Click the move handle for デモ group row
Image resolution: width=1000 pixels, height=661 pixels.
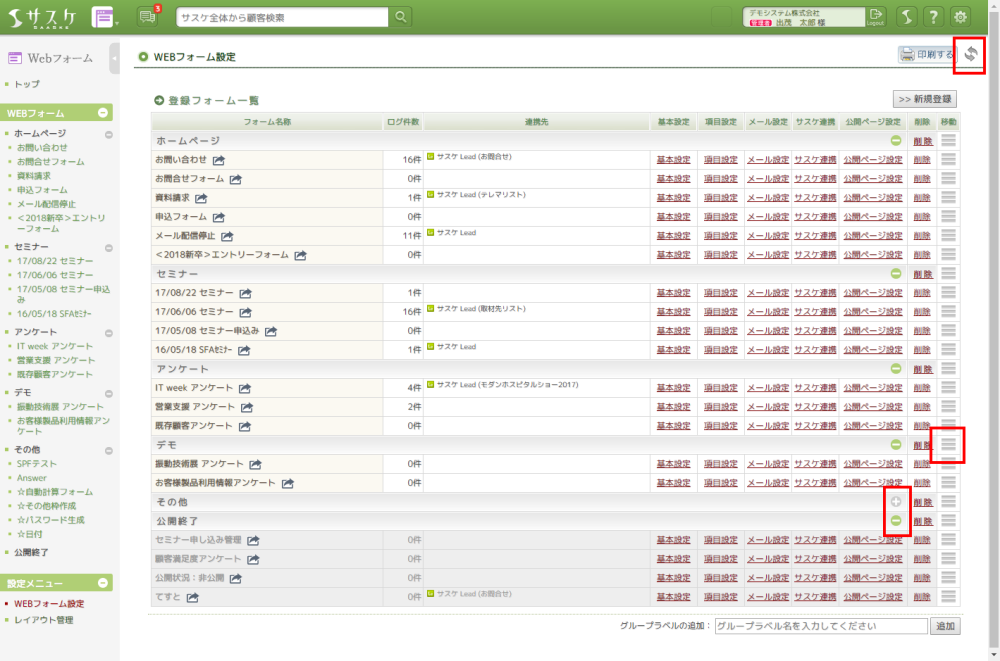pos(948,445)
